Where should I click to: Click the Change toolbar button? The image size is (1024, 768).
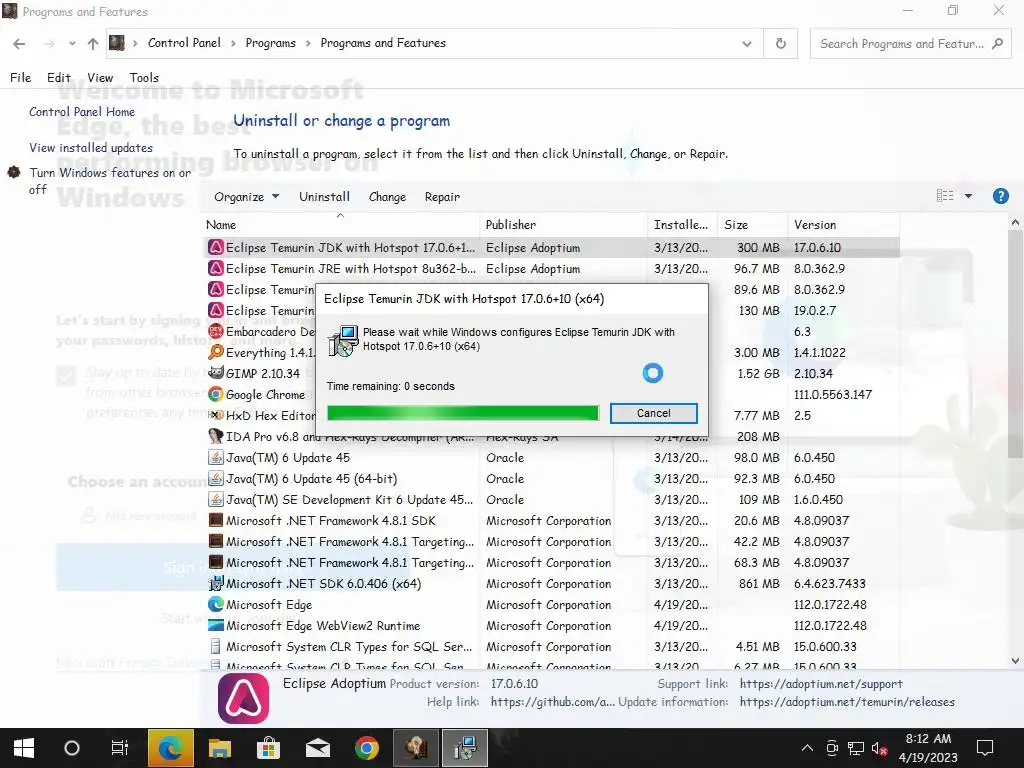tap(387, 197)
